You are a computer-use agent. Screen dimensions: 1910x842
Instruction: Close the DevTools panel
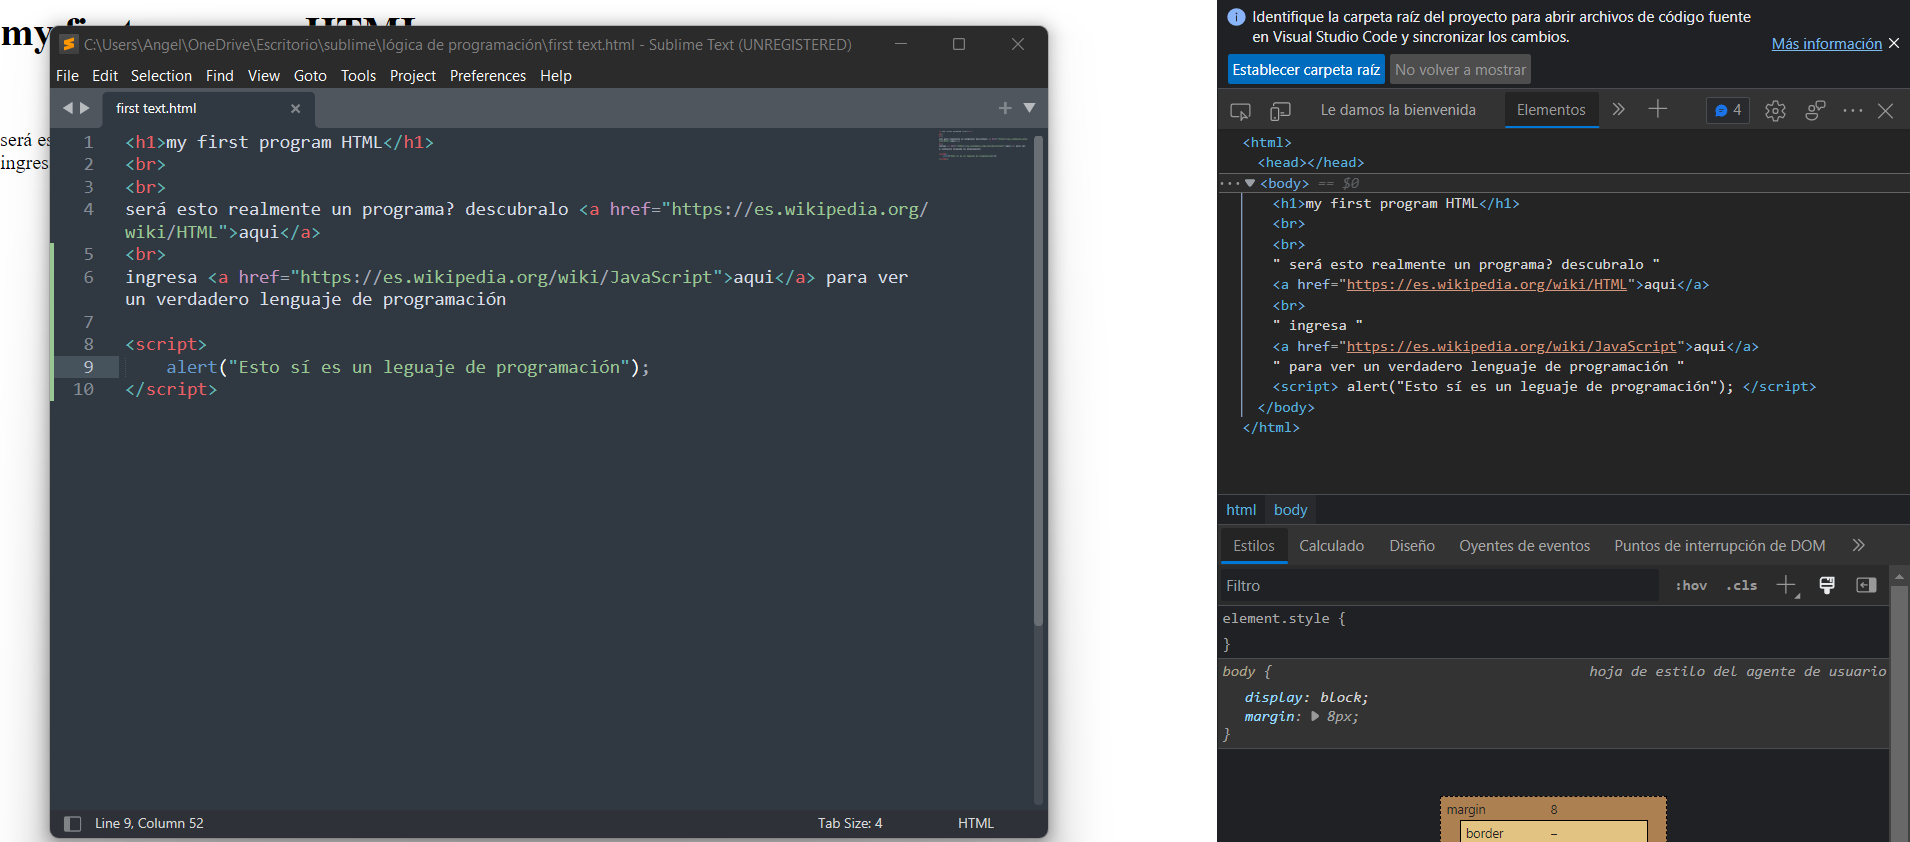[x=1885, y=111]
